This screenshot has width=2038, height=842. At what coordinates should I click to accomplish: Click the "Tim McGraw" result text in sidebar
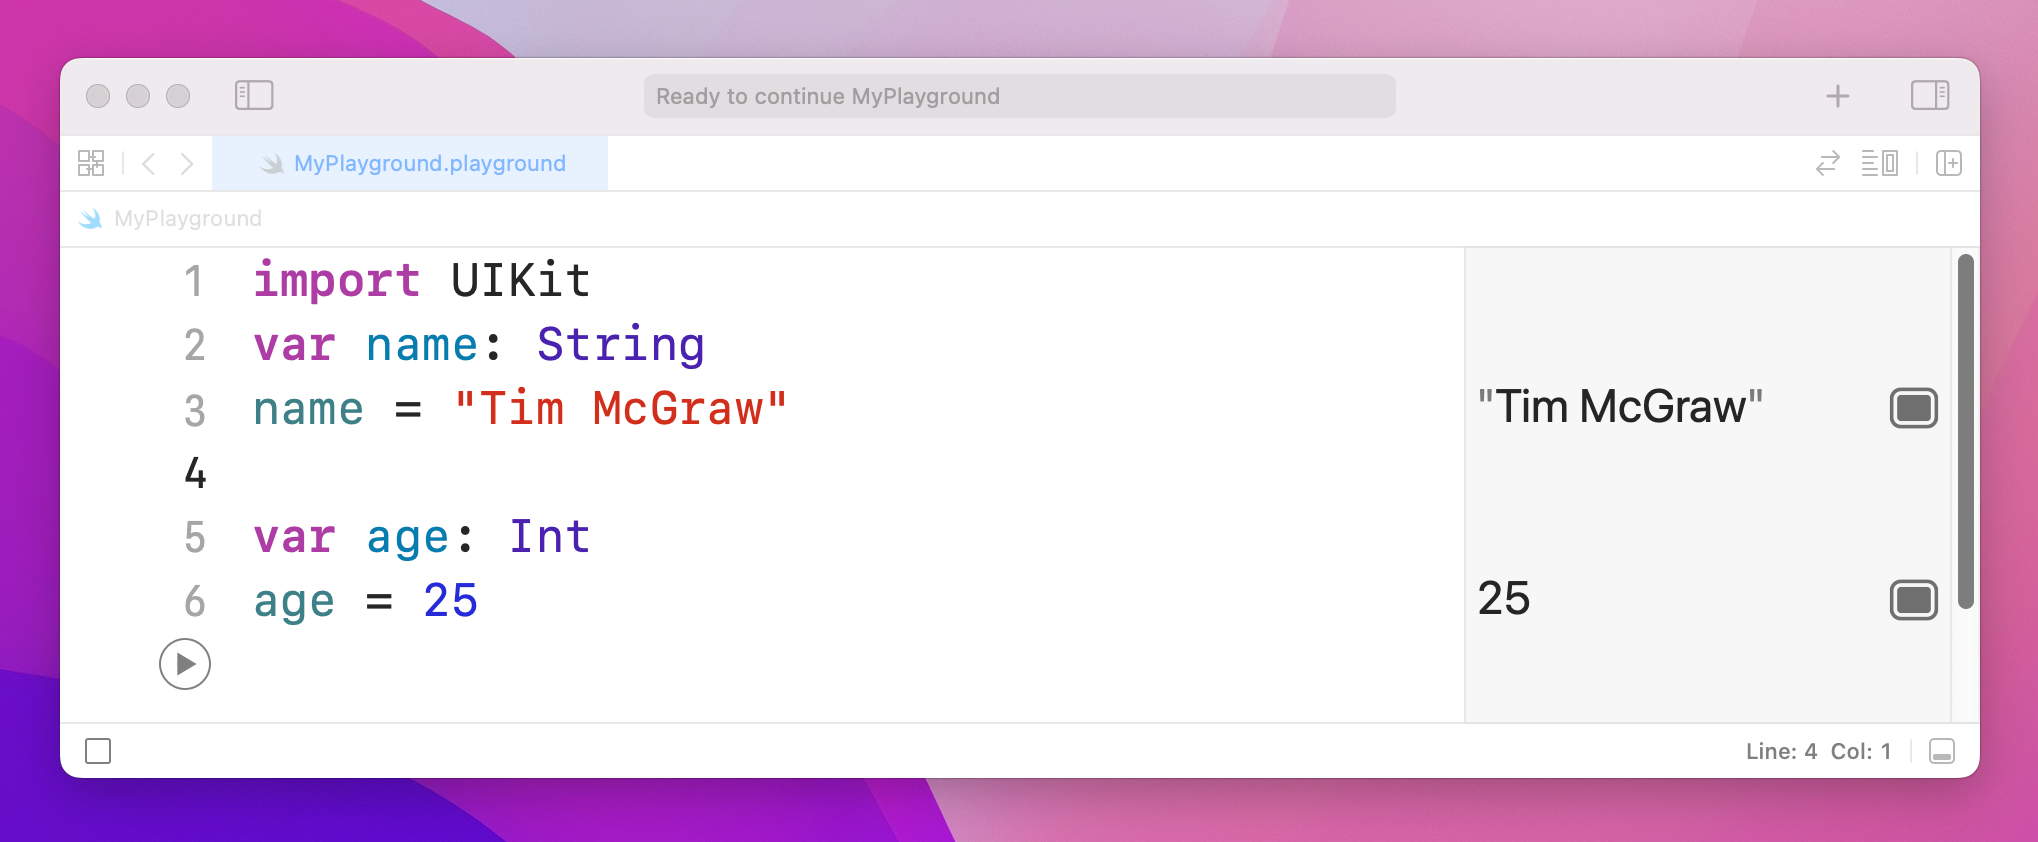pyautogui.click(x=1620, y=408)
